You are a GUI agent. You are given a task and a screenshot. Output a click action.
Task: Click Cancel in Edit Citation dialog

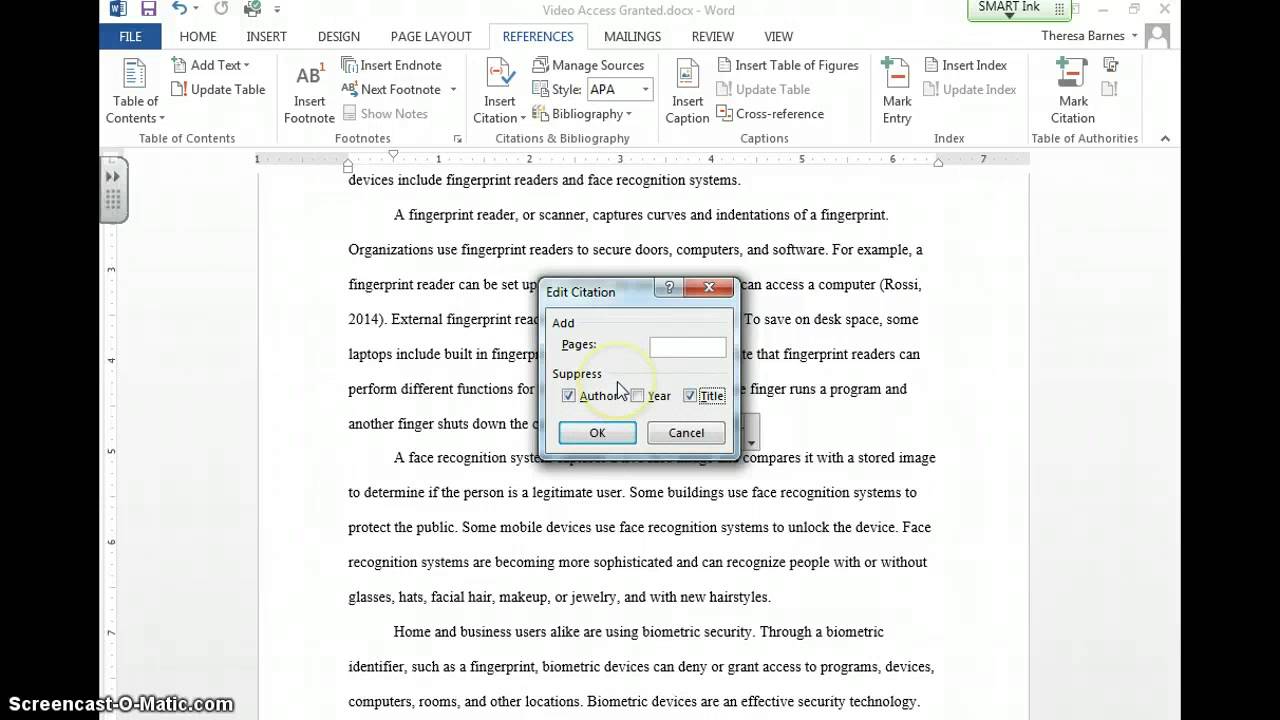pyautogui.click(x=686, y=433)
